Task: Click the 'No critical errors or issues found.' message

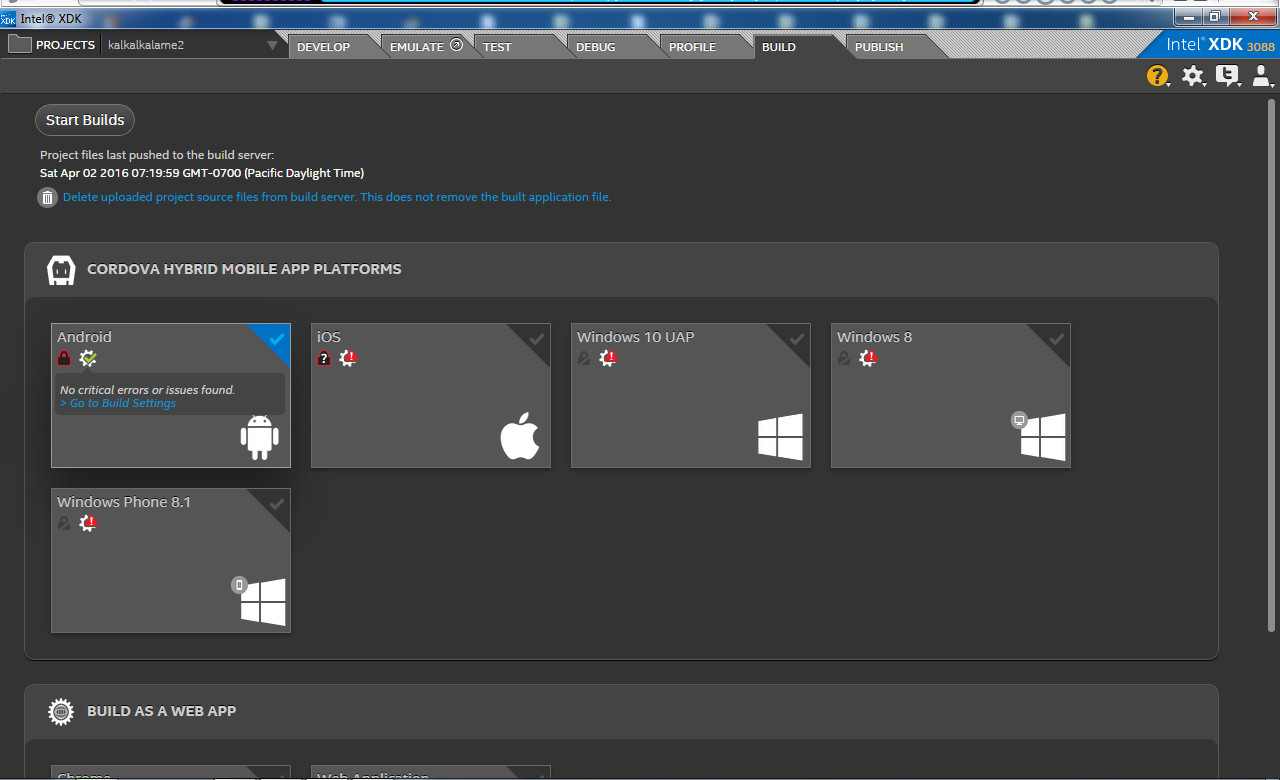Action: (147, 390)
